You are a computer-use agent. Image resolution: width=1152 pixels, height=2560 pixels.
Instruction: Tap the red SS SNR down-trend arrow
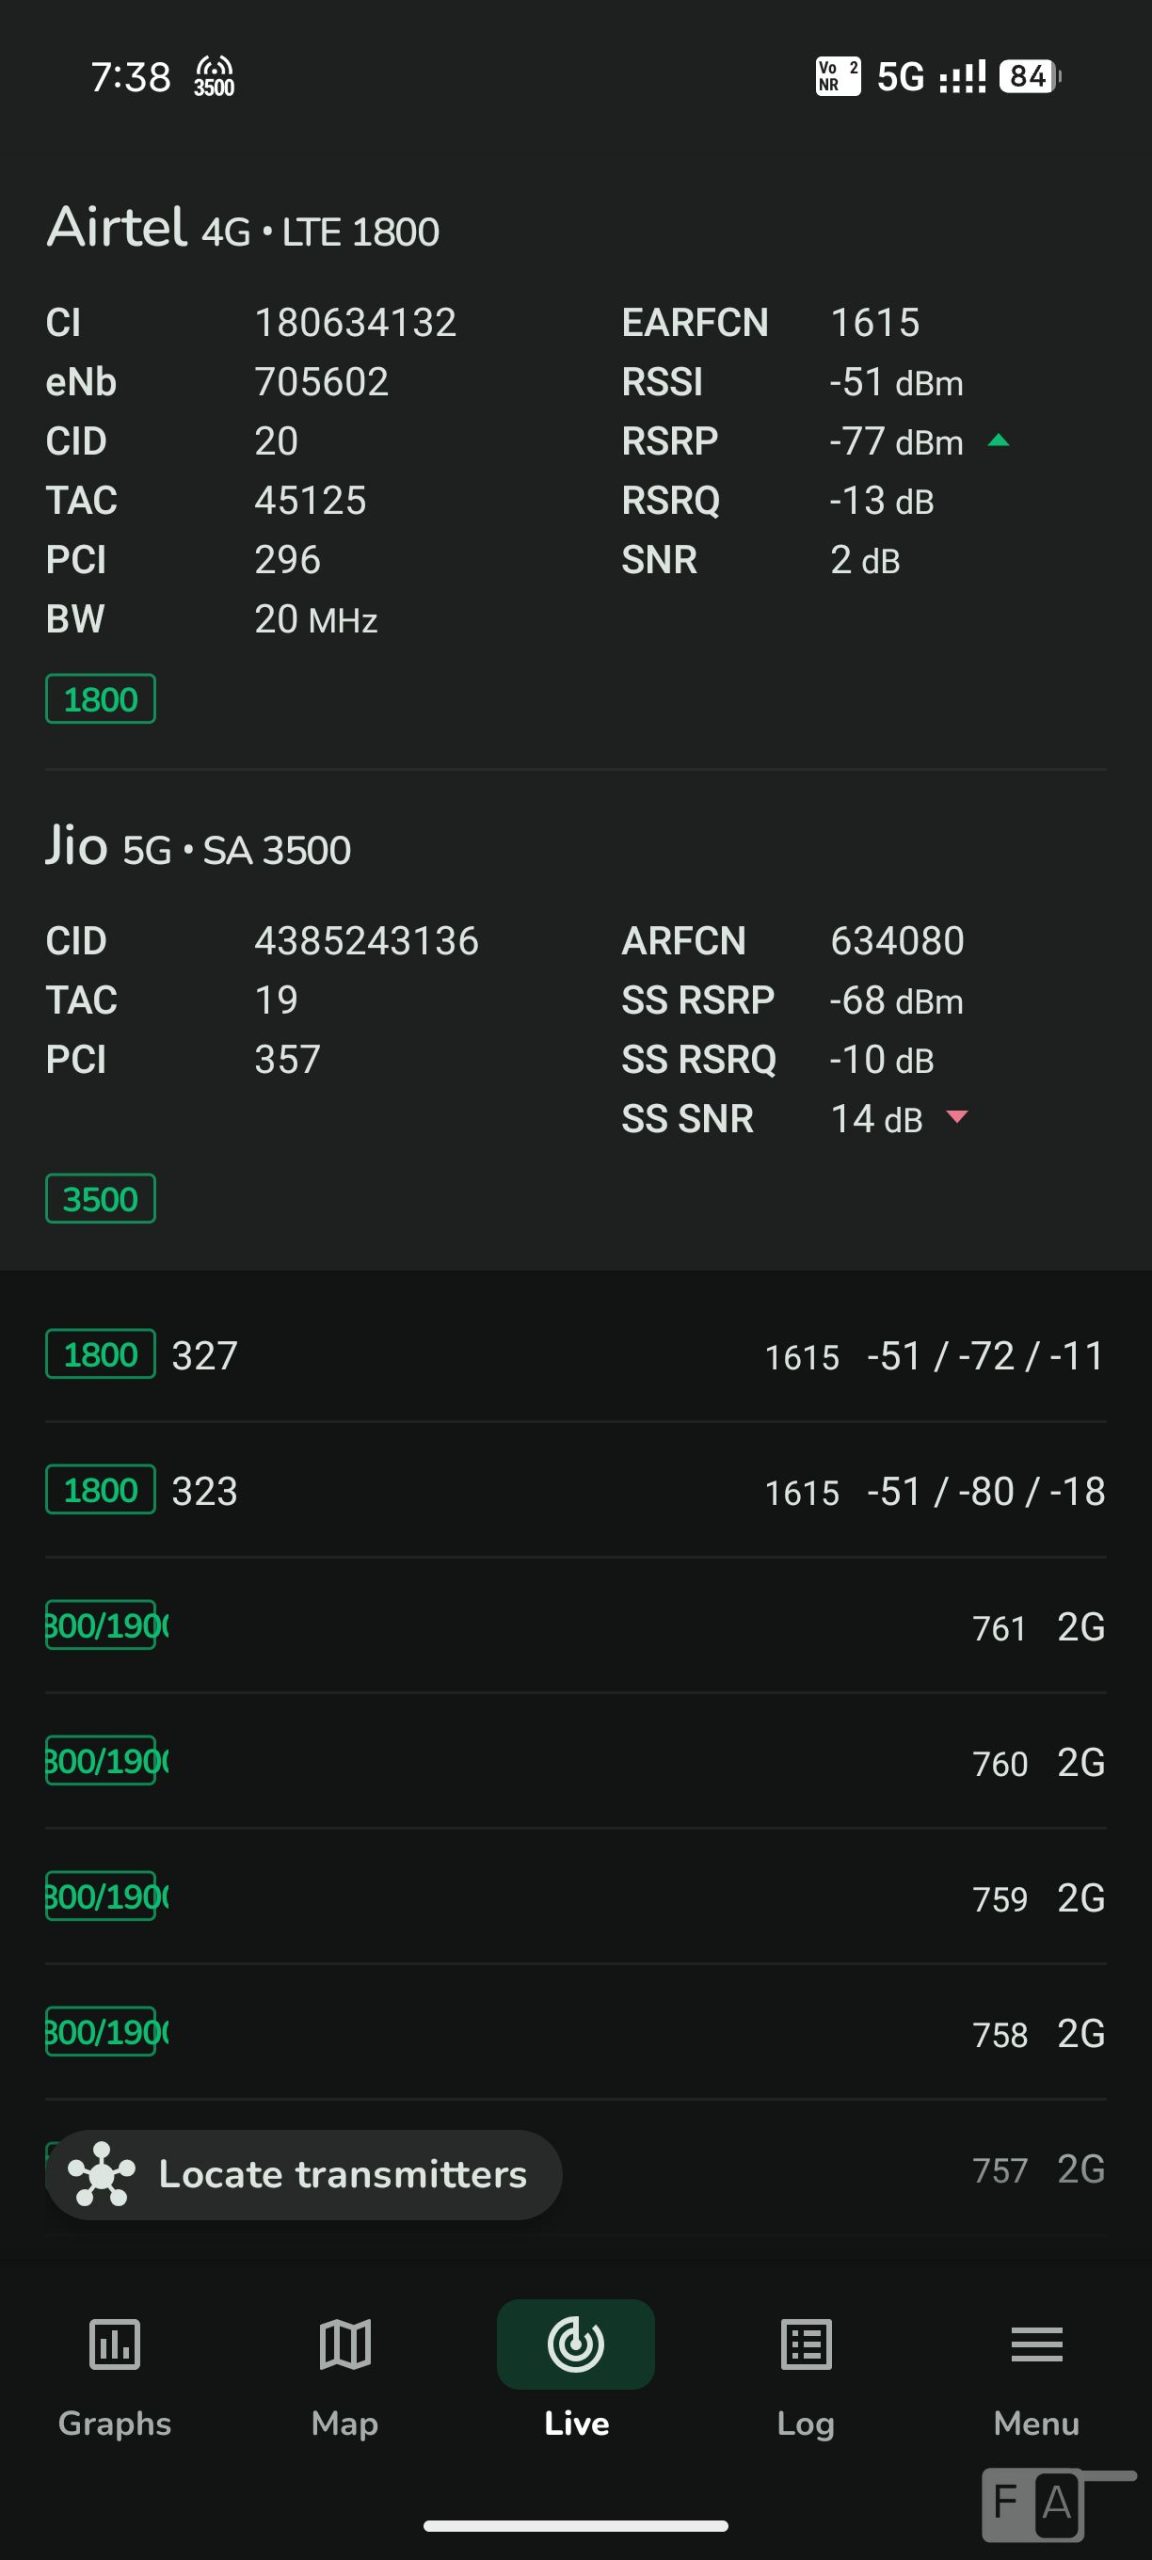(957, 1117)
